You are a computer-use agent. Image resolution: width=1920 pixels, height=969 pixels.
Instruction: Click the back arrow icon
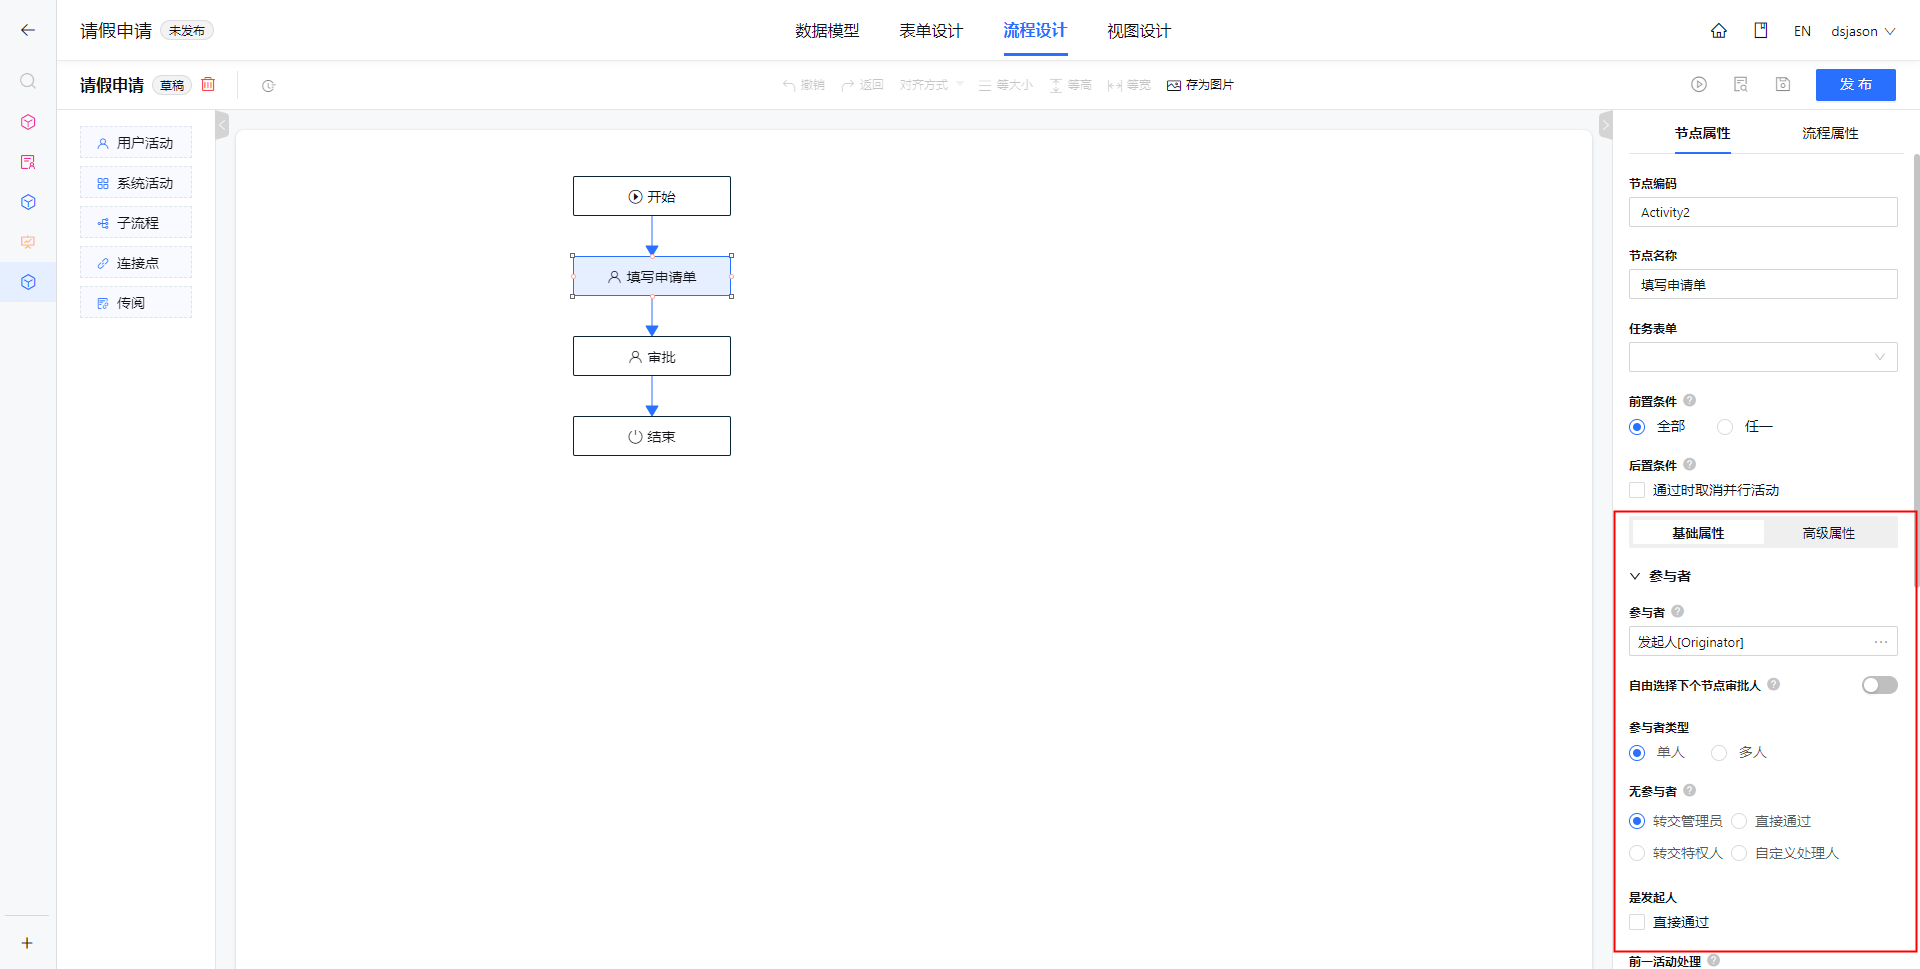pos(28,30)
